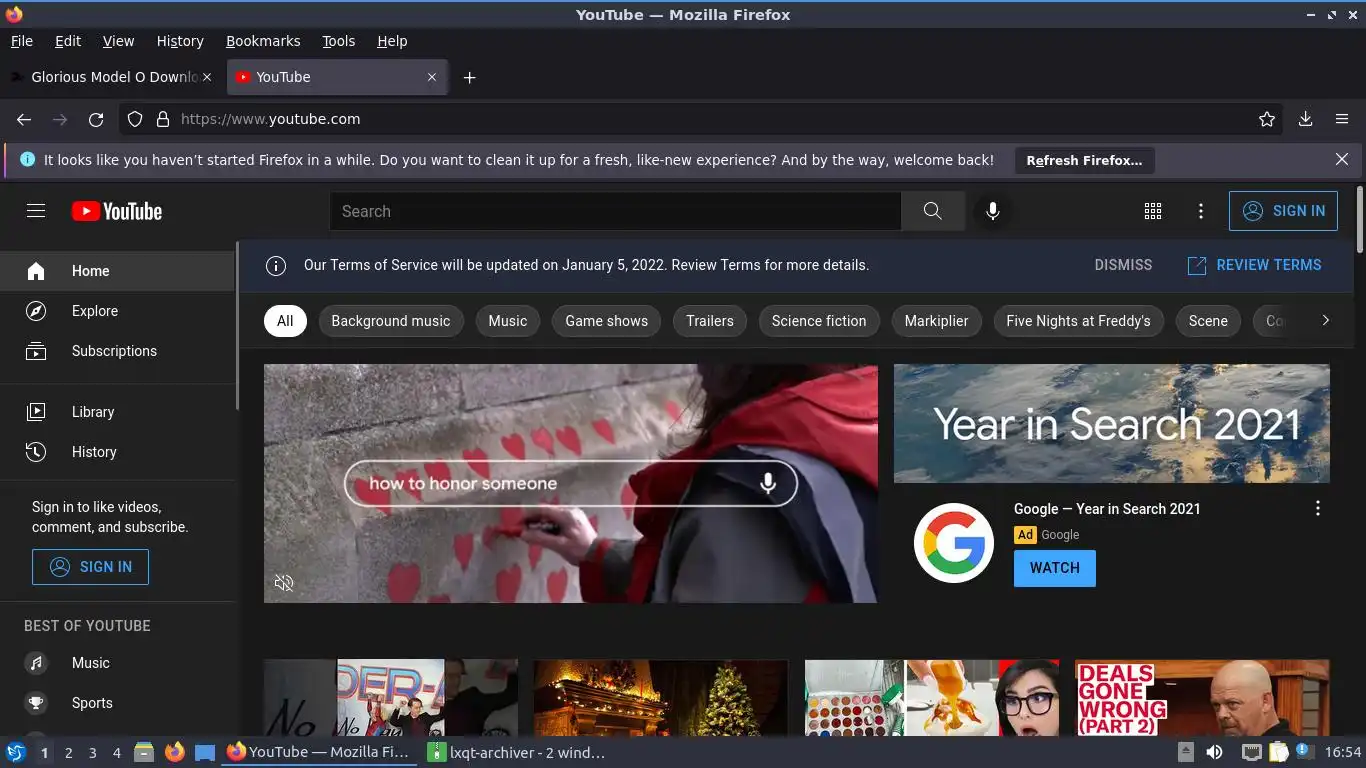Open the Google ad three-dot options

(x=1317, y=508)
